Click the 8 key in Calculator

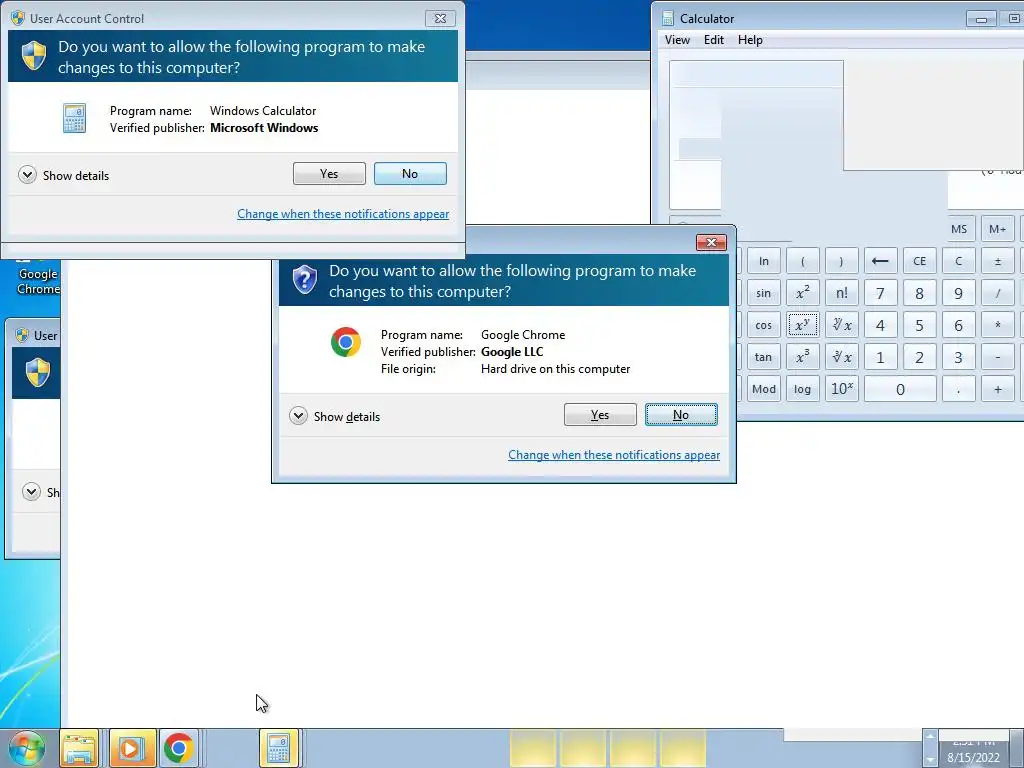click(x=920, y=293)
